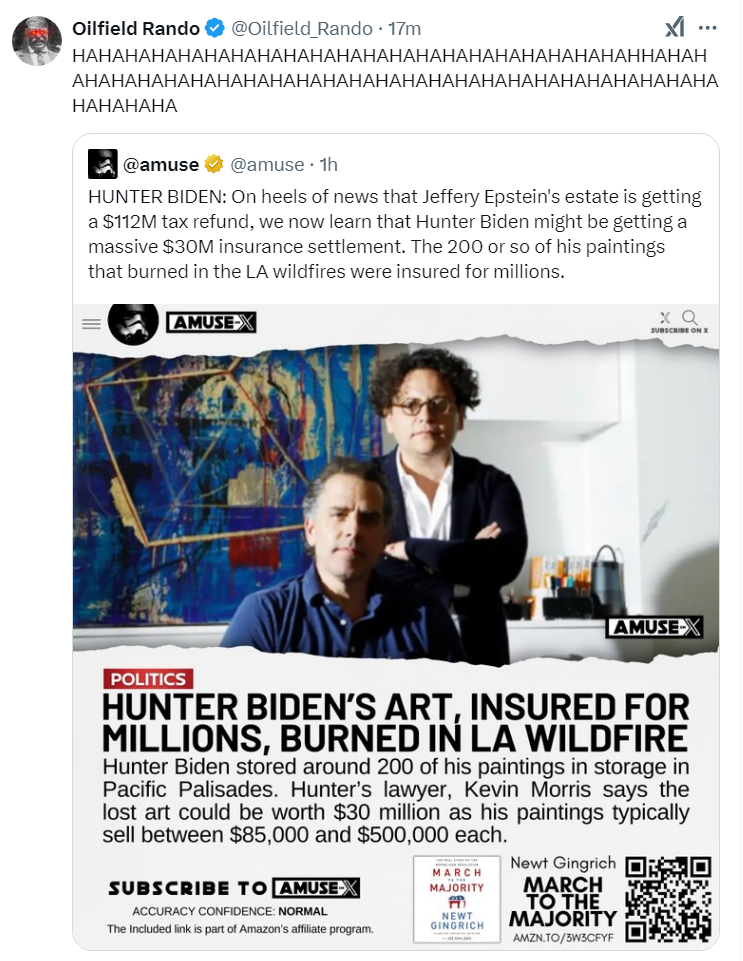Click the Grok icon on the tweet
Image resolution: width=743 pixels, height=961 pixels.
674,28
